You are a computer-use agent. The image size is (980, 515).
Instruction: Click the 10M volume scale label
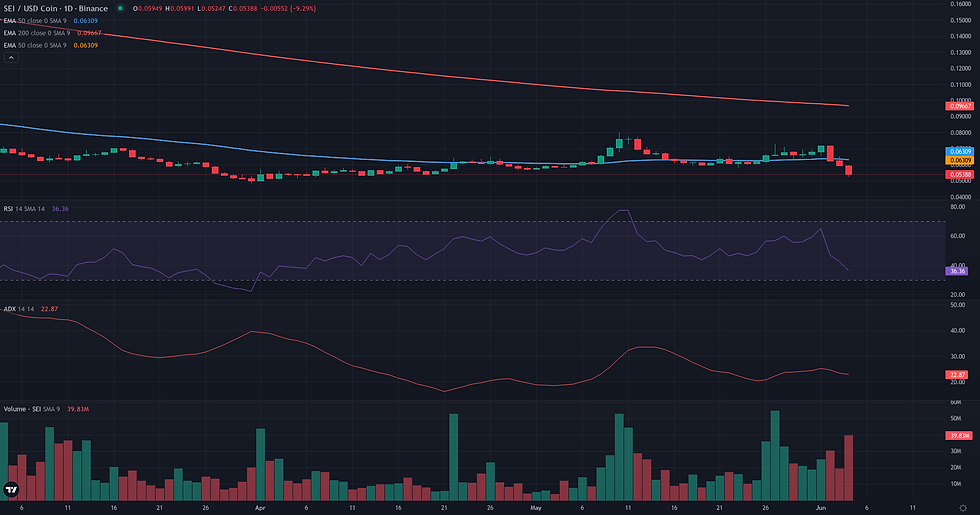pyautogui.click(x=956, y=484)
